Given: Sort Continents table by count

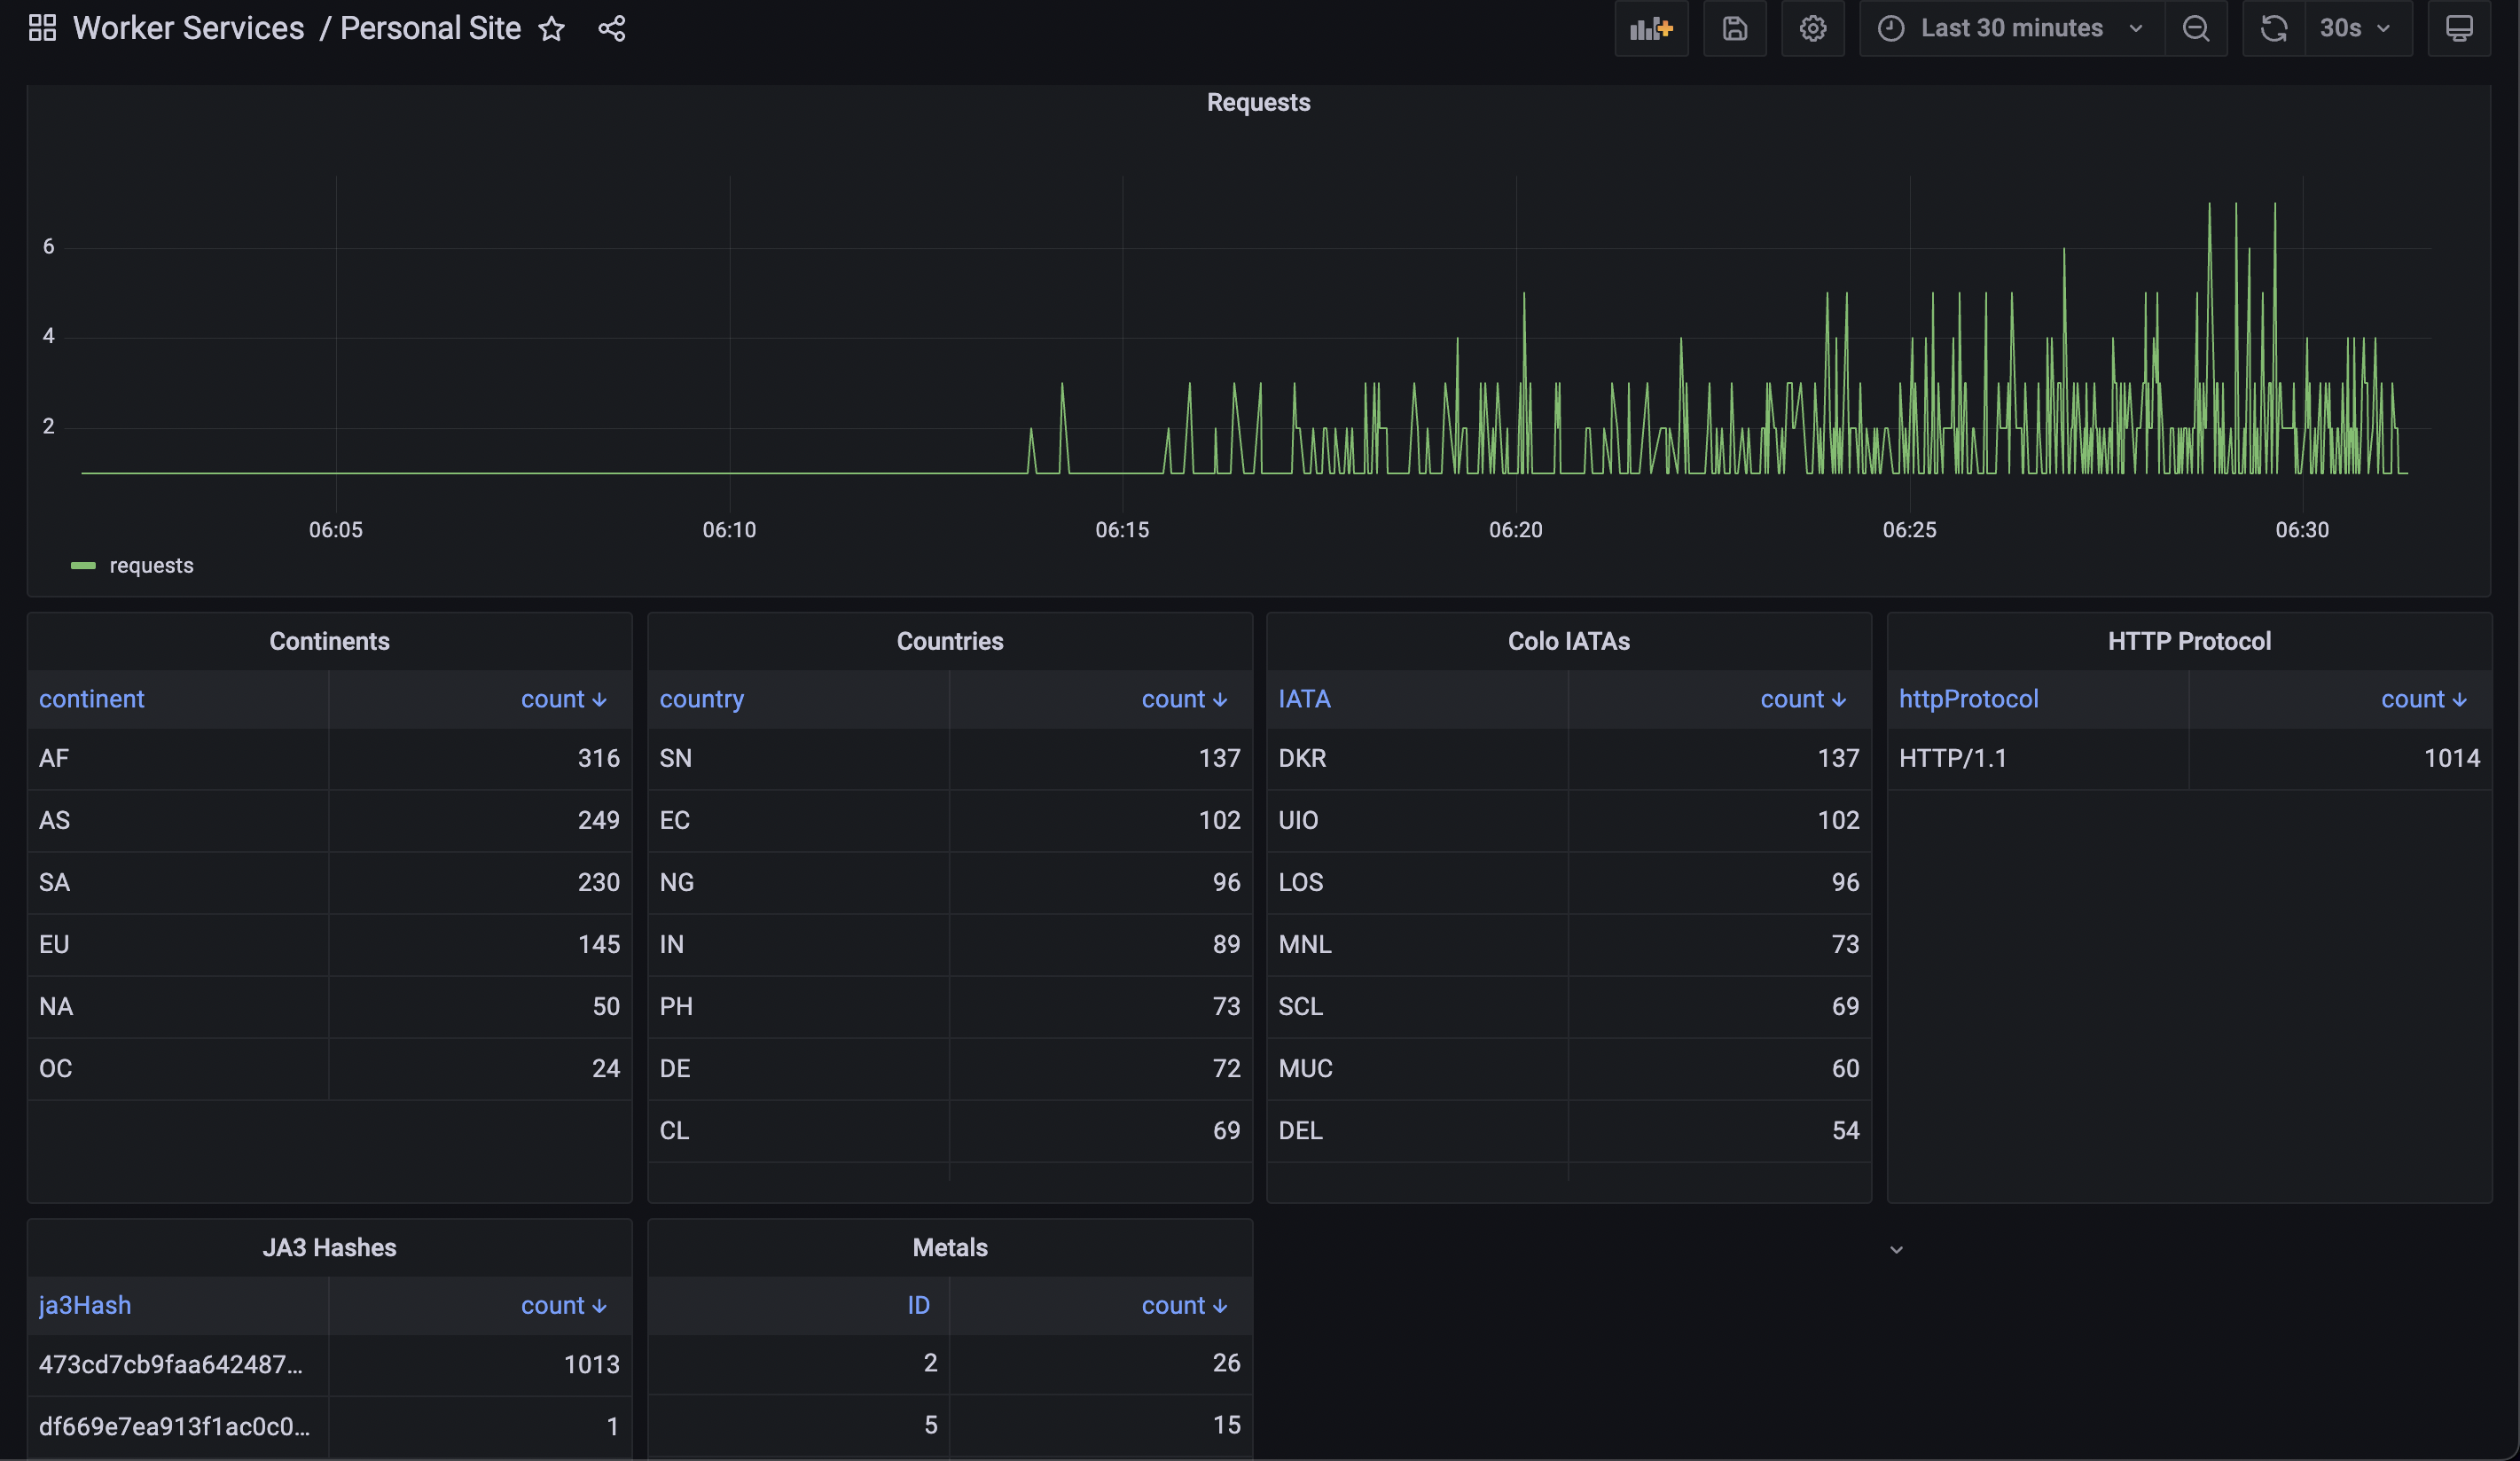Looking at the screenshot, I should pos(562,700).
